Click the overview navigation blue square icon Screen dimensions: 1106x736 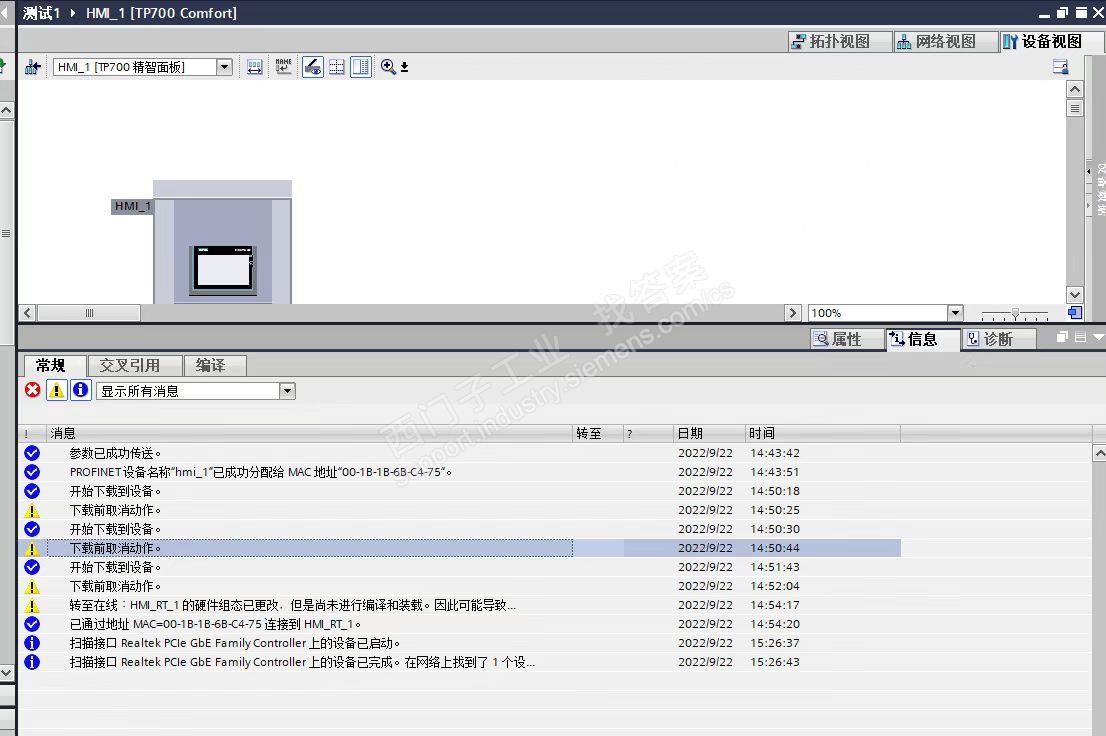pos(1074,313)
